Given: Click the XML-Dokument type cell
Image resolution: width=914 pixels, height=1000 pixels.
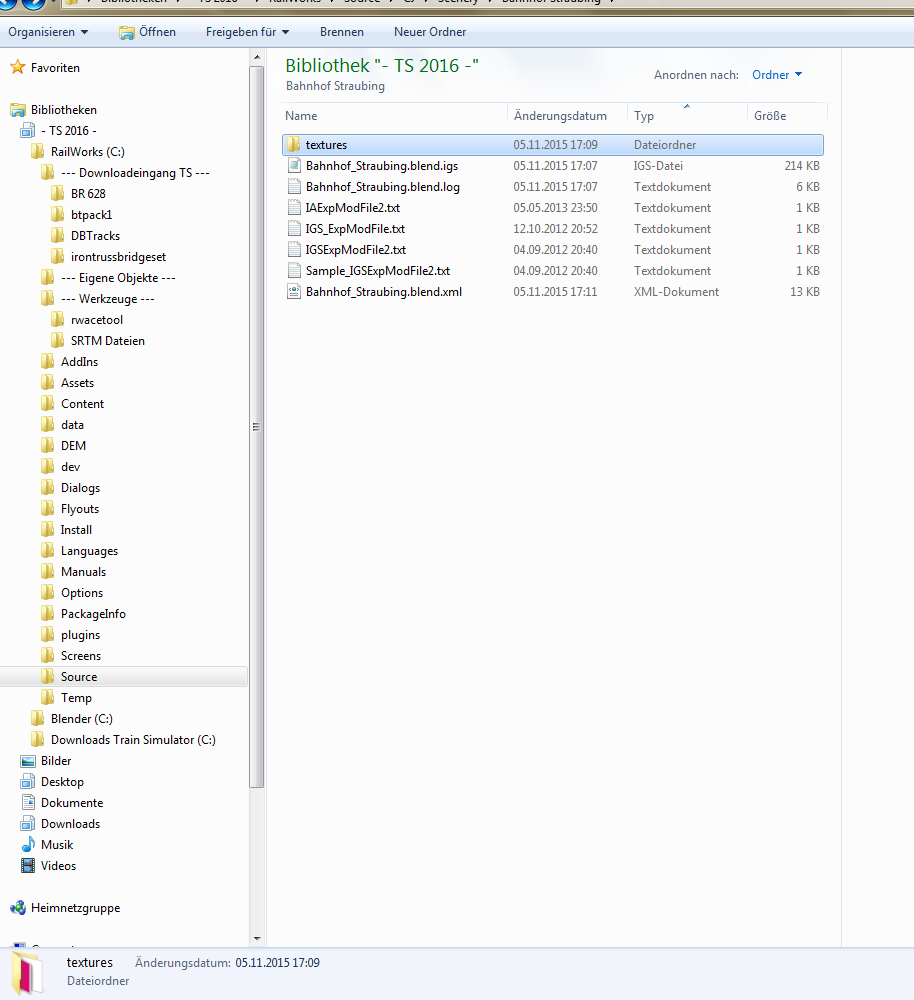Looking at the screenshot, I should coord(676,291).
